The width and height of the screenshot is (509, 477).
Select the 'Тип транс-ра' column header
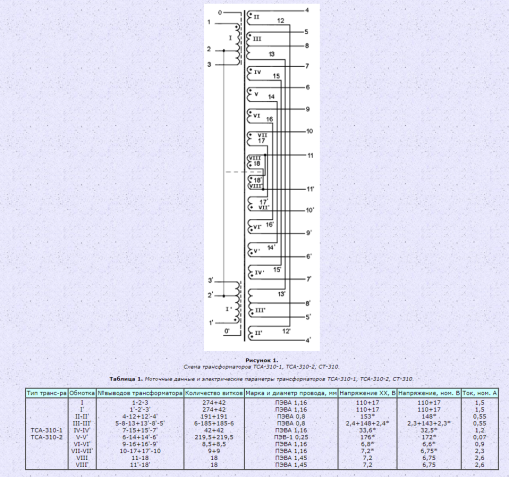(47, 393)
